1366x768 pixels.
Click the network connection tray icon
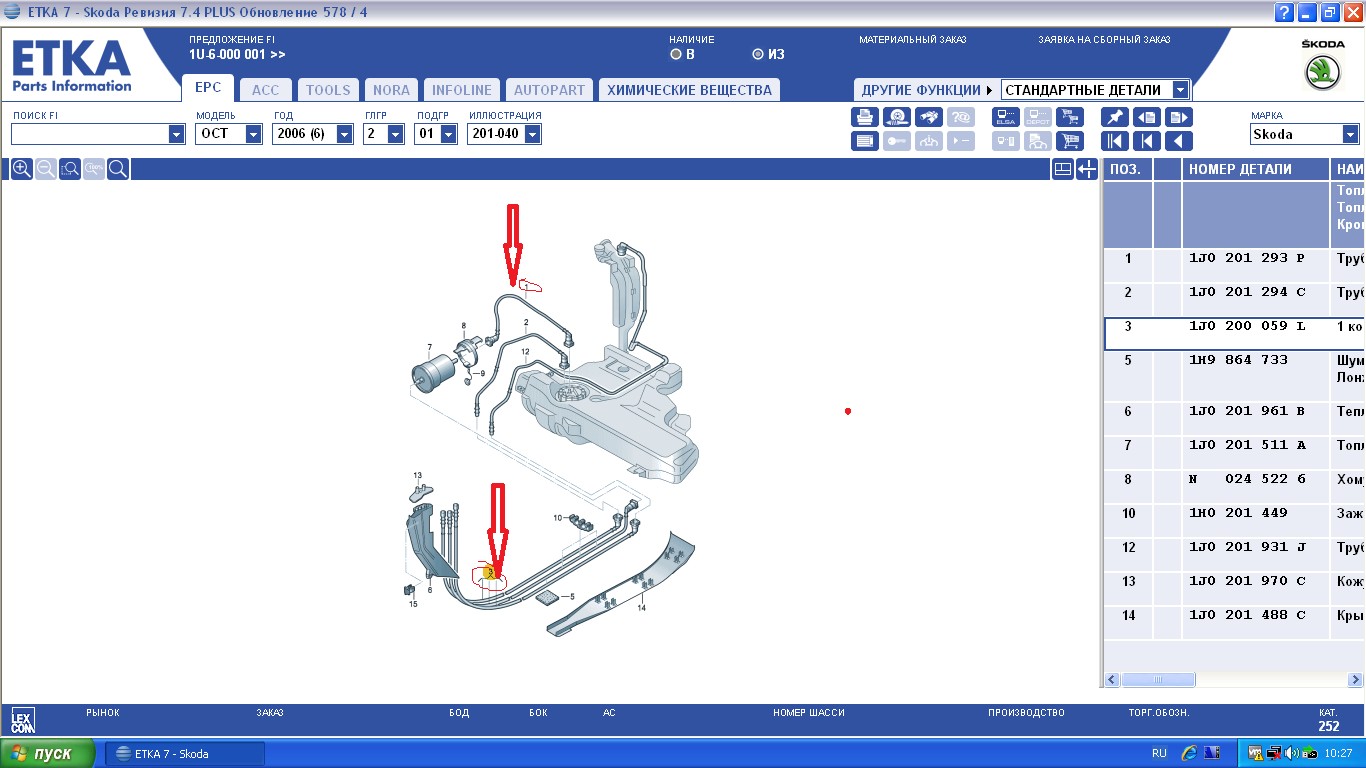click(1274, 753)
